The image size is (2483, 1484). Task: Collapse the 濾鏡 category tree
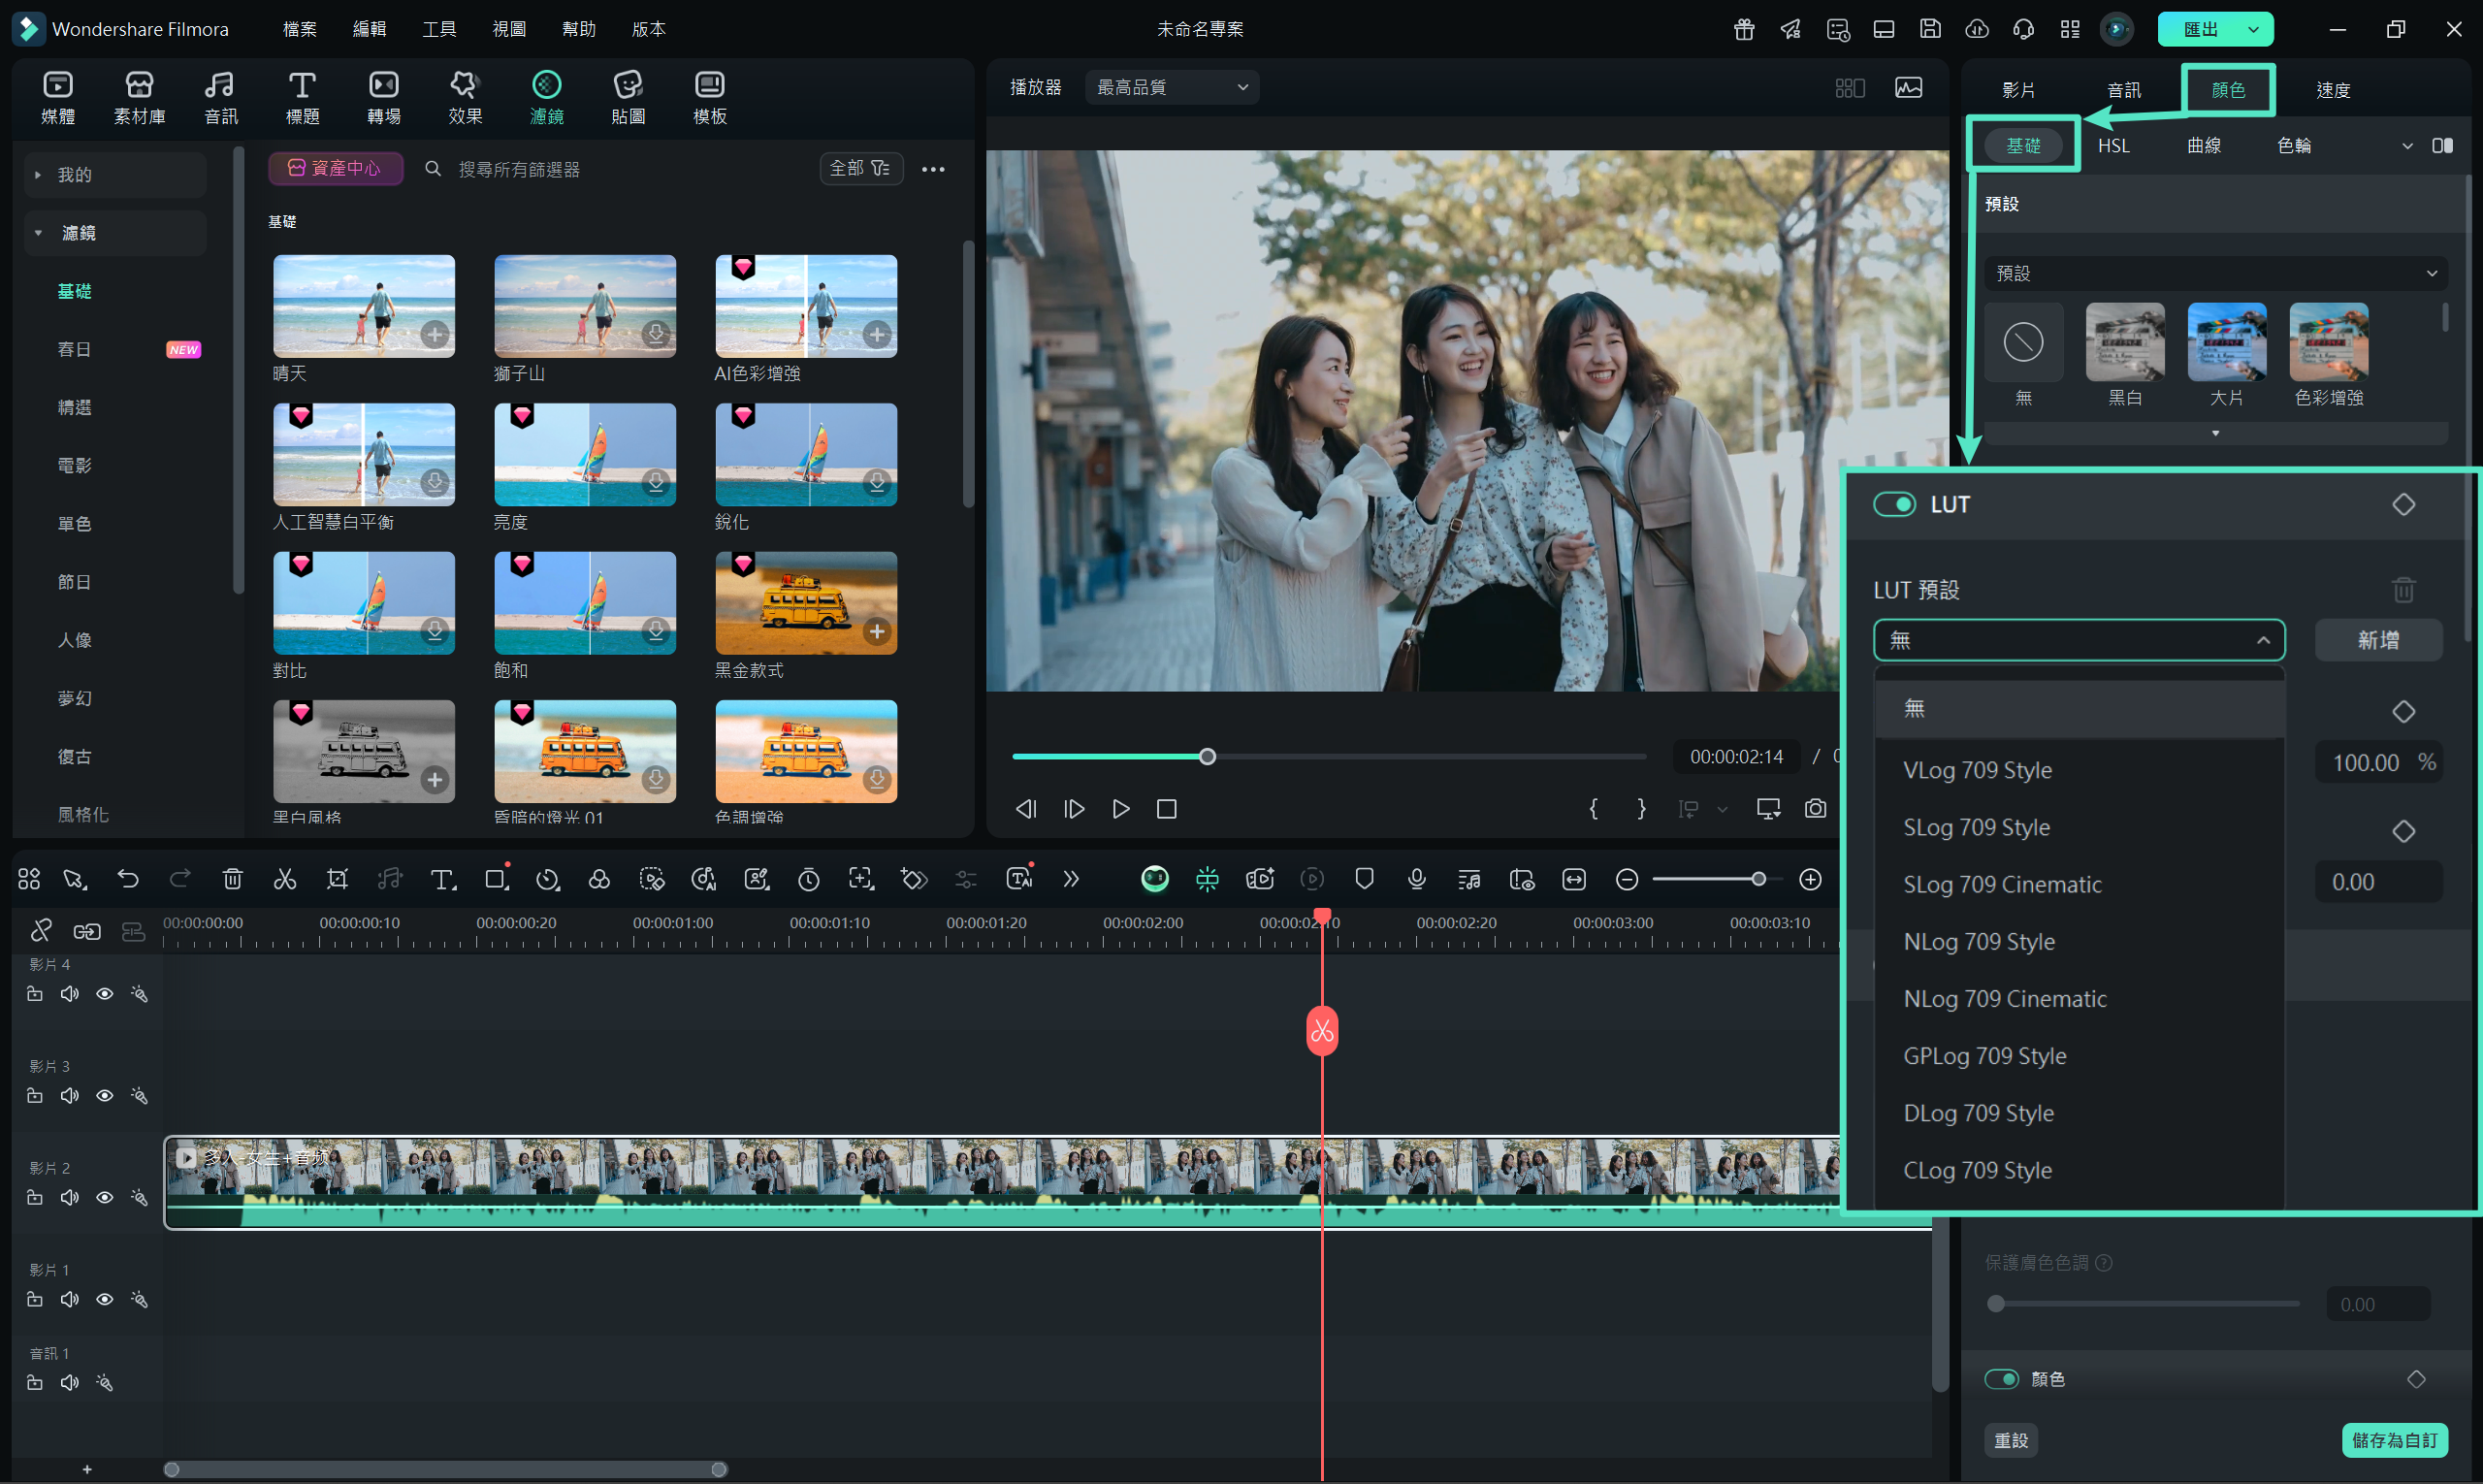[x=38, y=233]
